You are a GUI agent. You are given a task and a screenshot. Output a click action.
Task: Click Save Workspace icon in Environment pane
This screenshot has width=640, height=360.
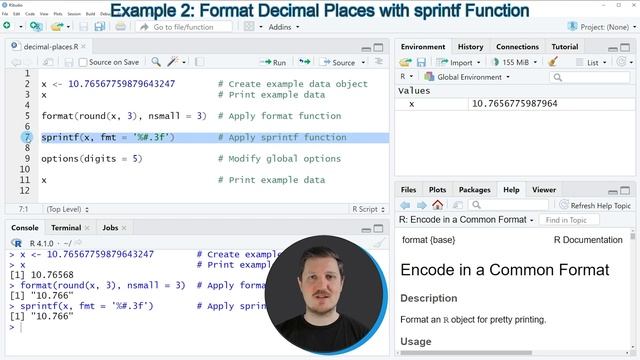pyautogui.click(x=421, y=62)
